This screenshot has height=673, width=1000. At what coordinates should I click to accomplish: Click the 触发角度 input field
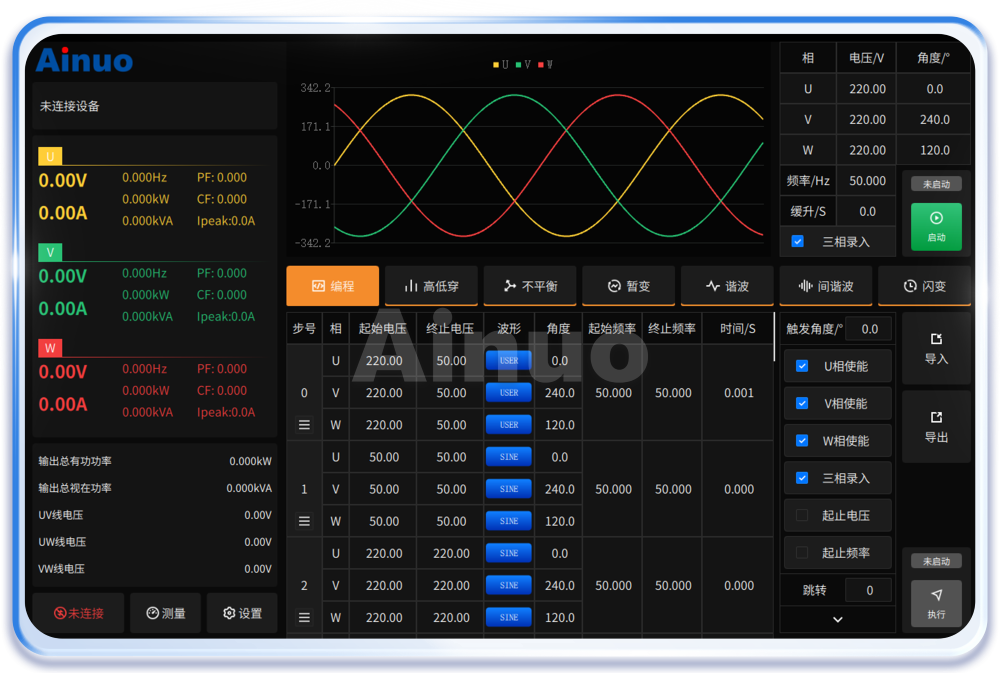point(869,329)
